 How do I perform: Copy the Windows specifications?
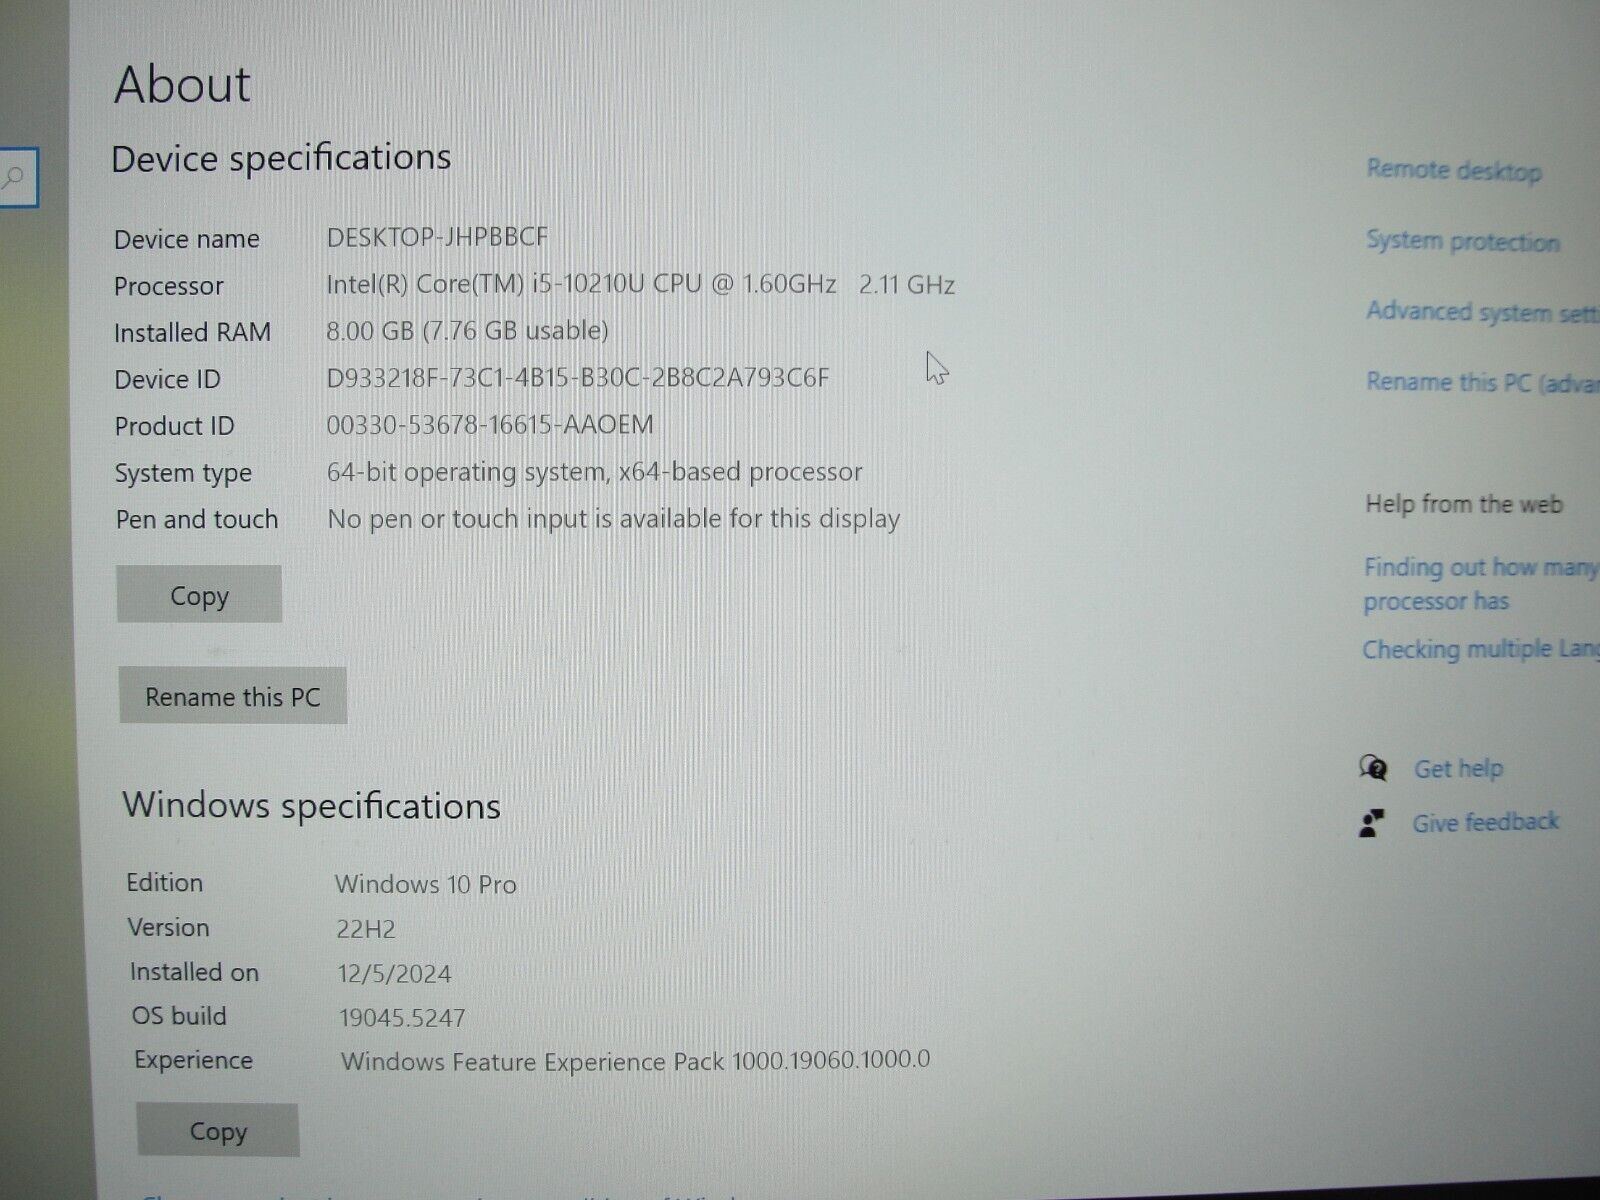point(218,1131)
